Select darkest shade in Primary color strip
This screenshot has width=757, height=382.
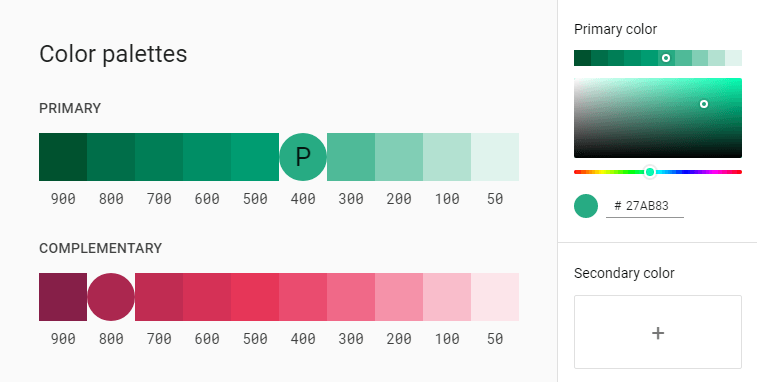point(582,58)
